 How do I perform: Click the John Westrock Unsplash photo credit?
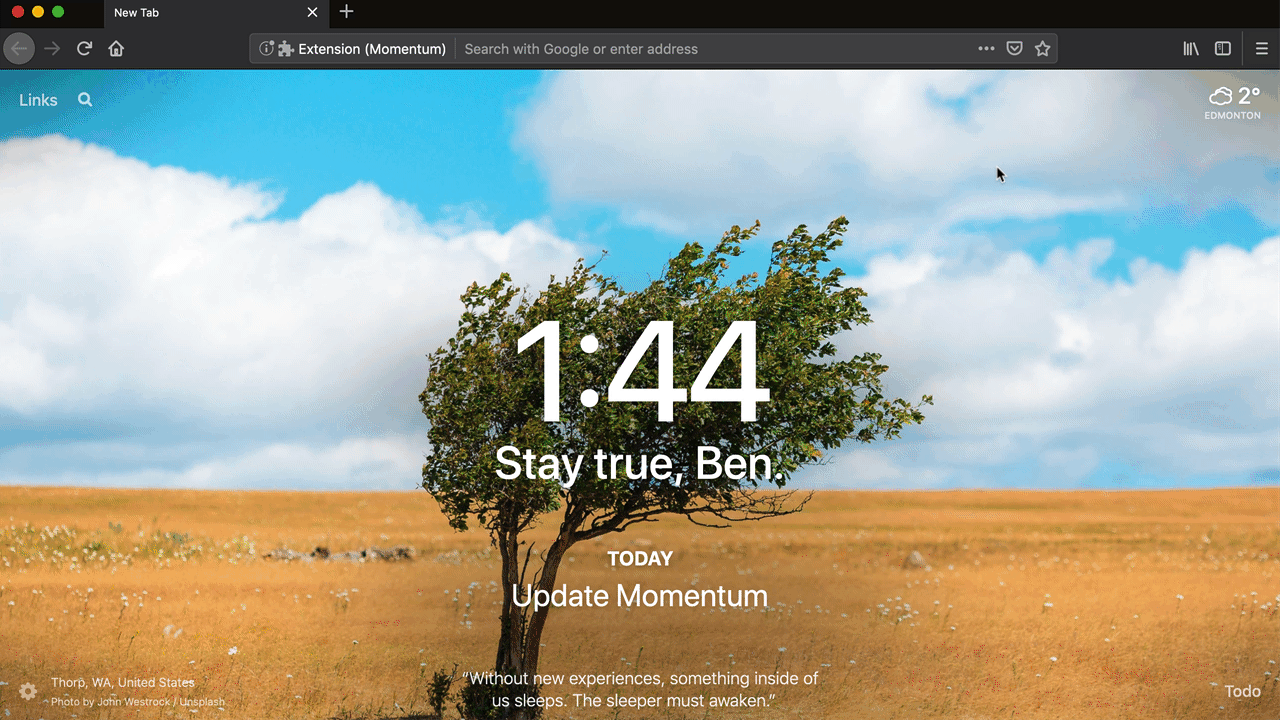pos(138,702)
